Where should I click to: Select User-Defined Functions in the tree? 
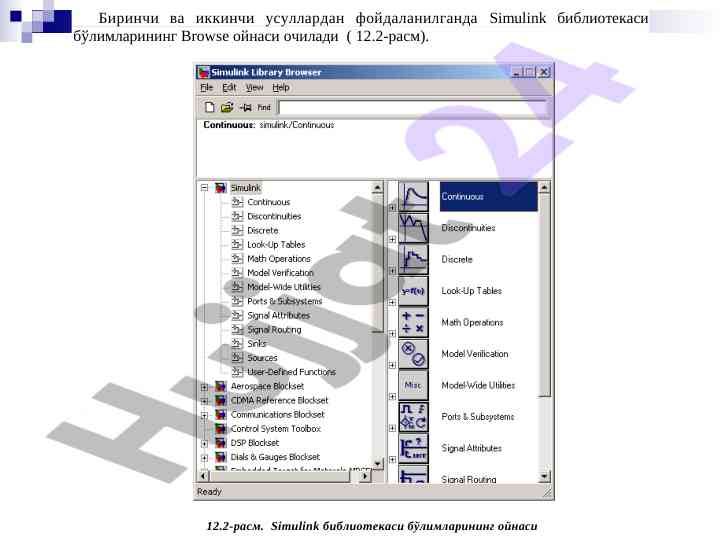pos(292,372)
